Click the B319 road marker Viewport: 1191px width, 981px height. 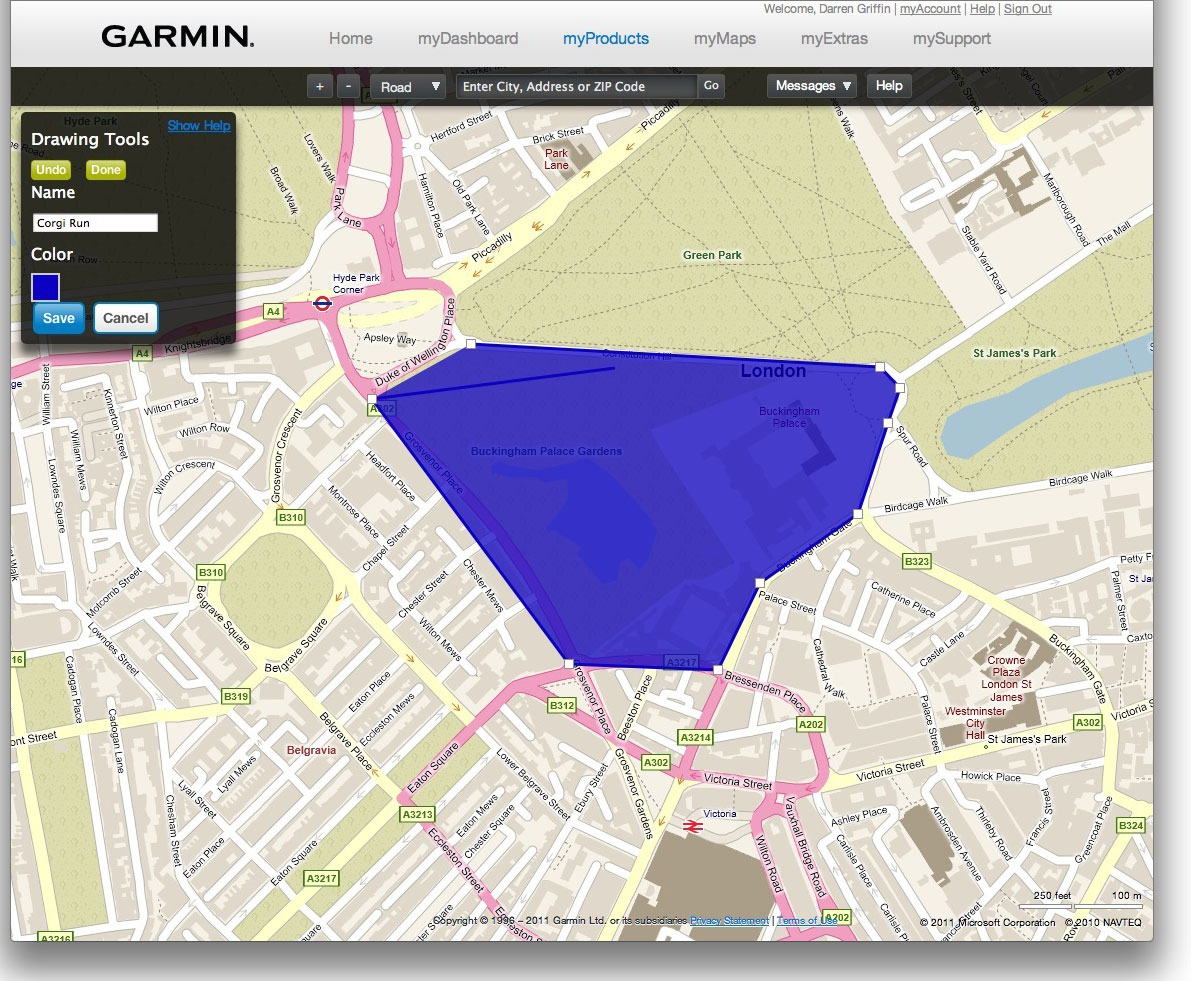coord(235,696)
